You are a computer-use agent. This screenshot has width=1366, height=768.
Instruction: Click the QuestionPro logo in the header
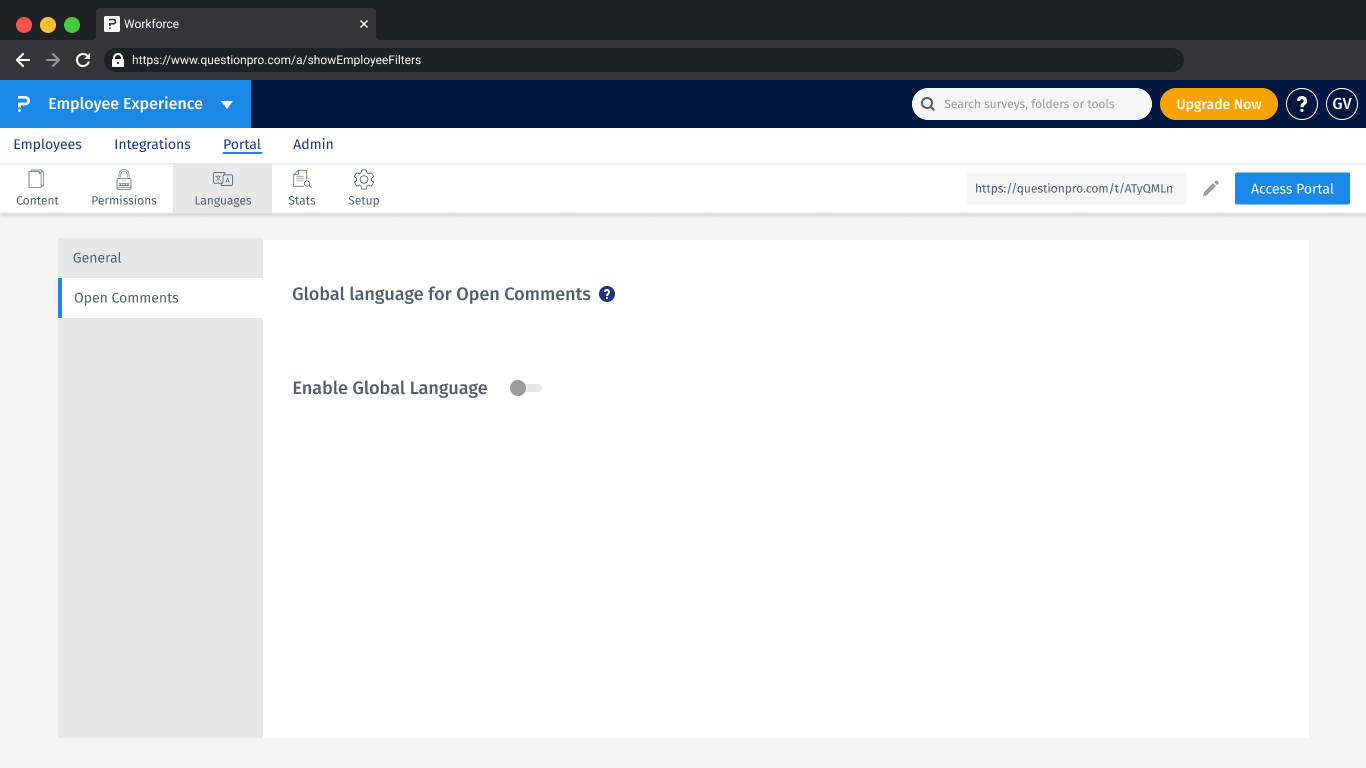(20, 103)
